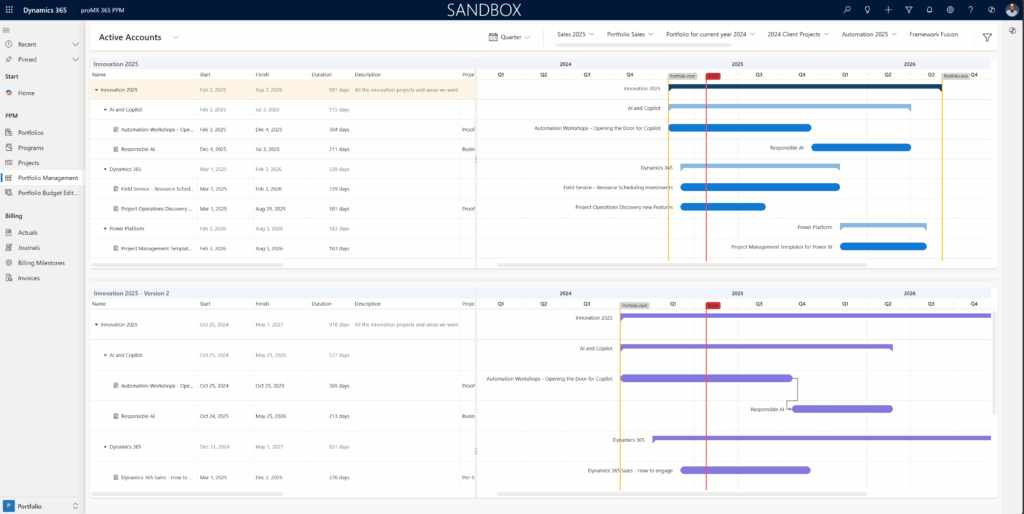Click the Portfolio Budget Editor icon

pos(8,193)
